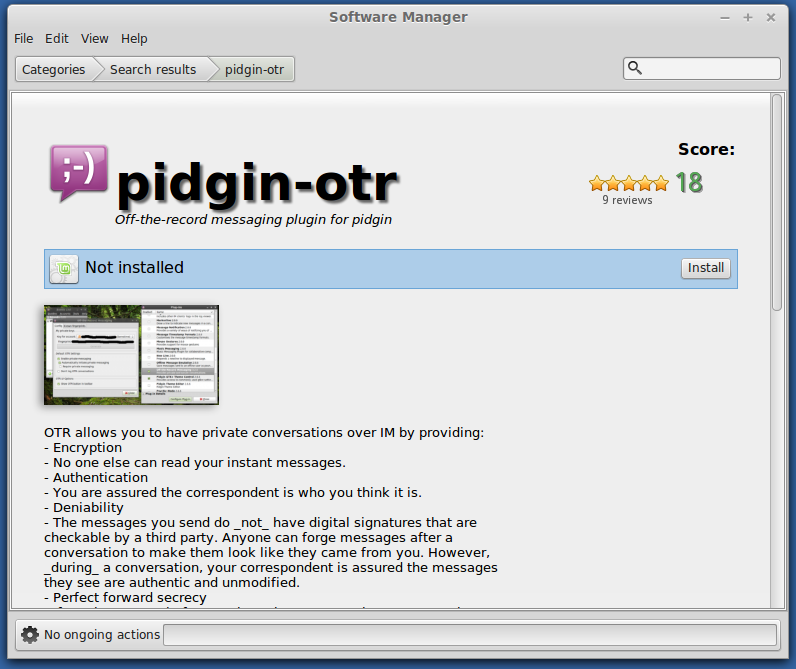Open the Help menu
Screen dimensions: 796x669
134,39
